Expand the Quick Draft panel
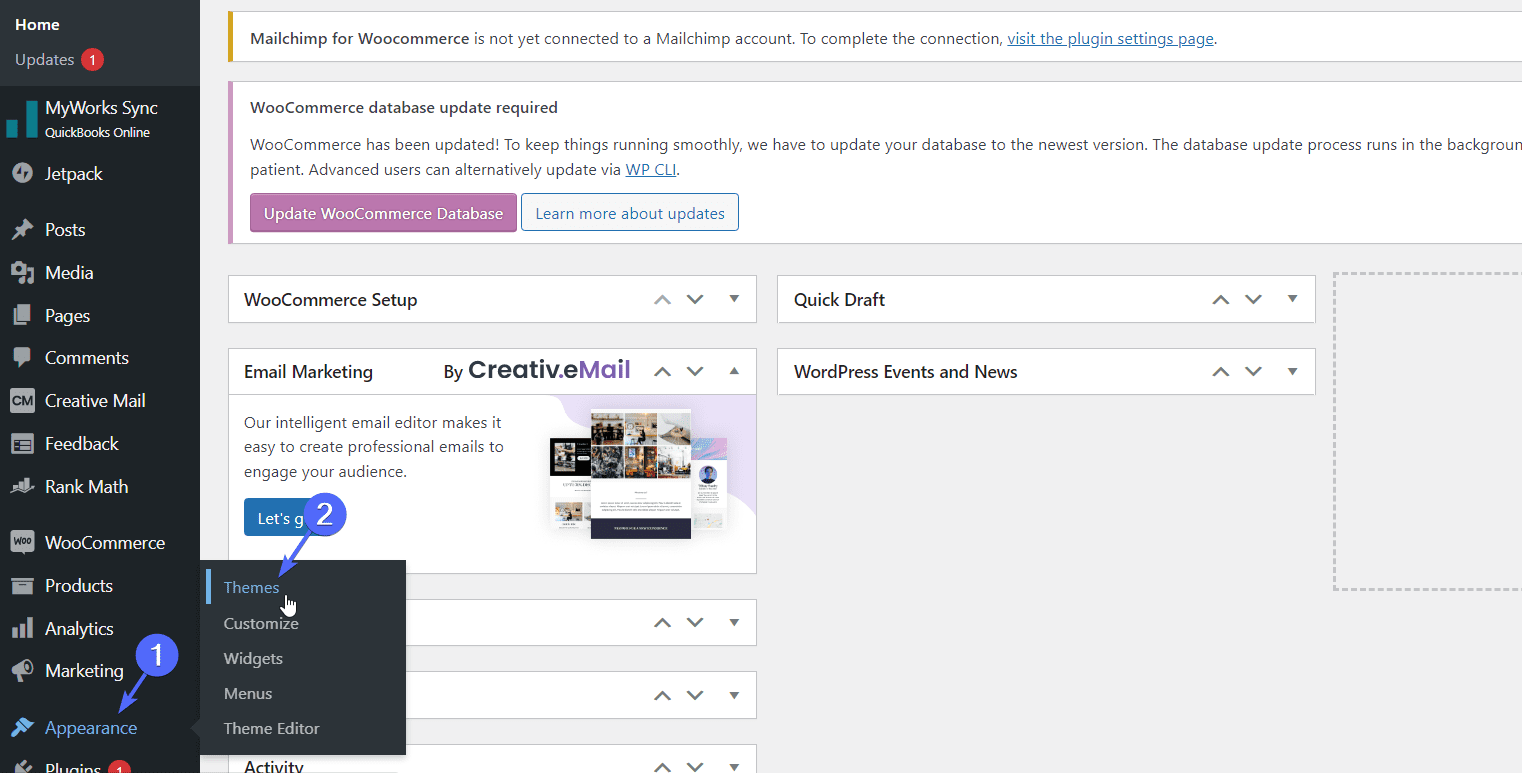Viewport: 1522px width, 773px height. [1293, 299]
